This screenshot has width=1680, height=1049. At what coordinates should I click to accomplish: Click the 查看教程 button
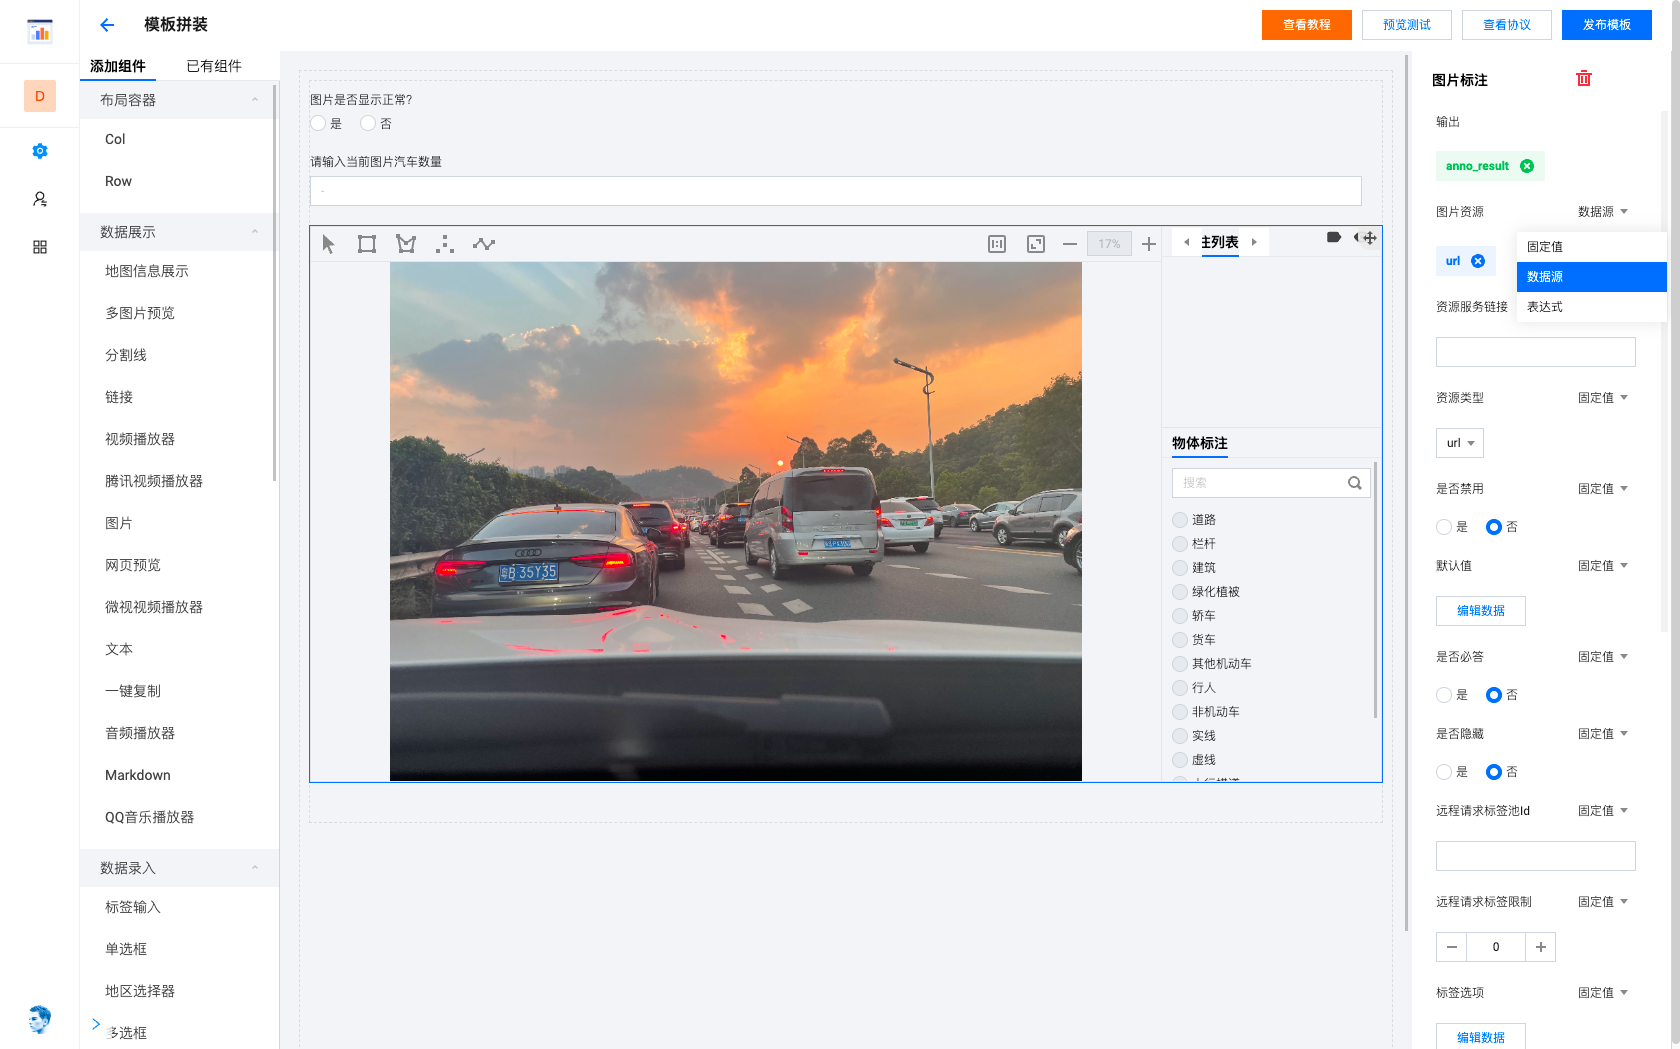pos(1307,25)
